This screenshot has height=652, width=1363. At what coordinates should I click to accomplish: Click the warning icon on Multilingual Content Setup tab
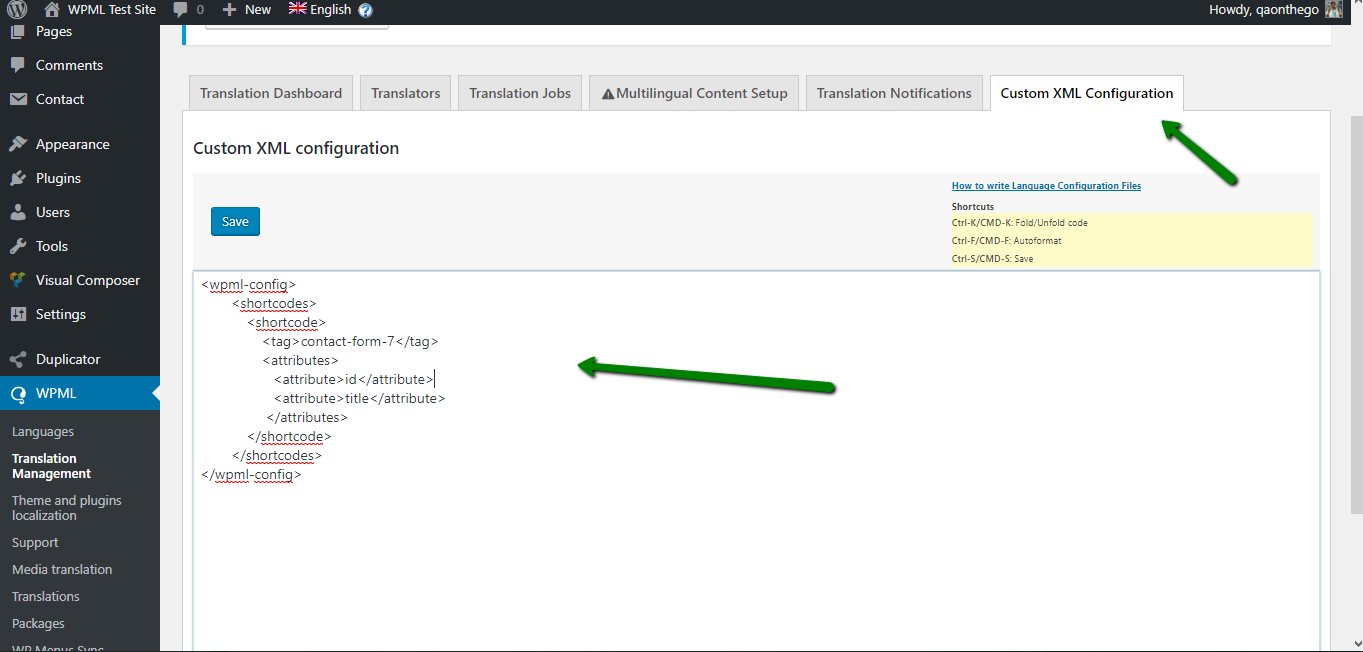[607, 94]
